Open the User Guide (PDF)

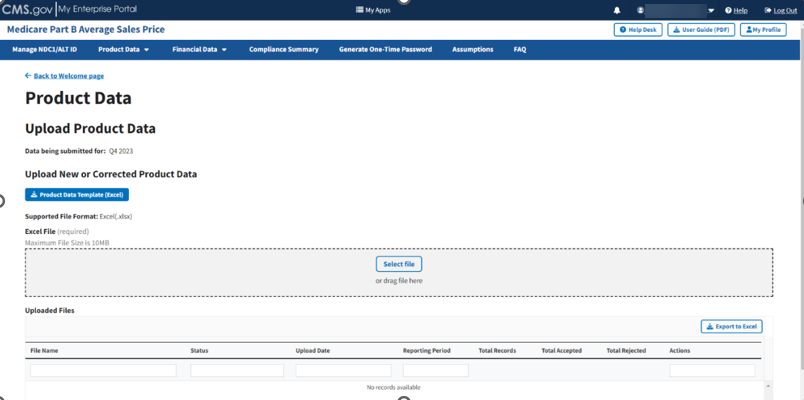pyautogui.click(x=701, y=30)
